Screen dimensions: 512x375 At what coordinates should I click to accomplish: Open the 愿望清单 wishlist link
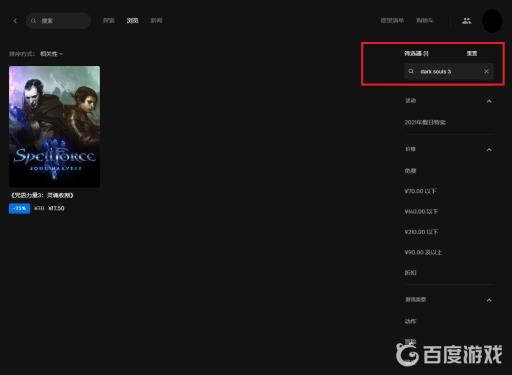[x=392, y=21]
